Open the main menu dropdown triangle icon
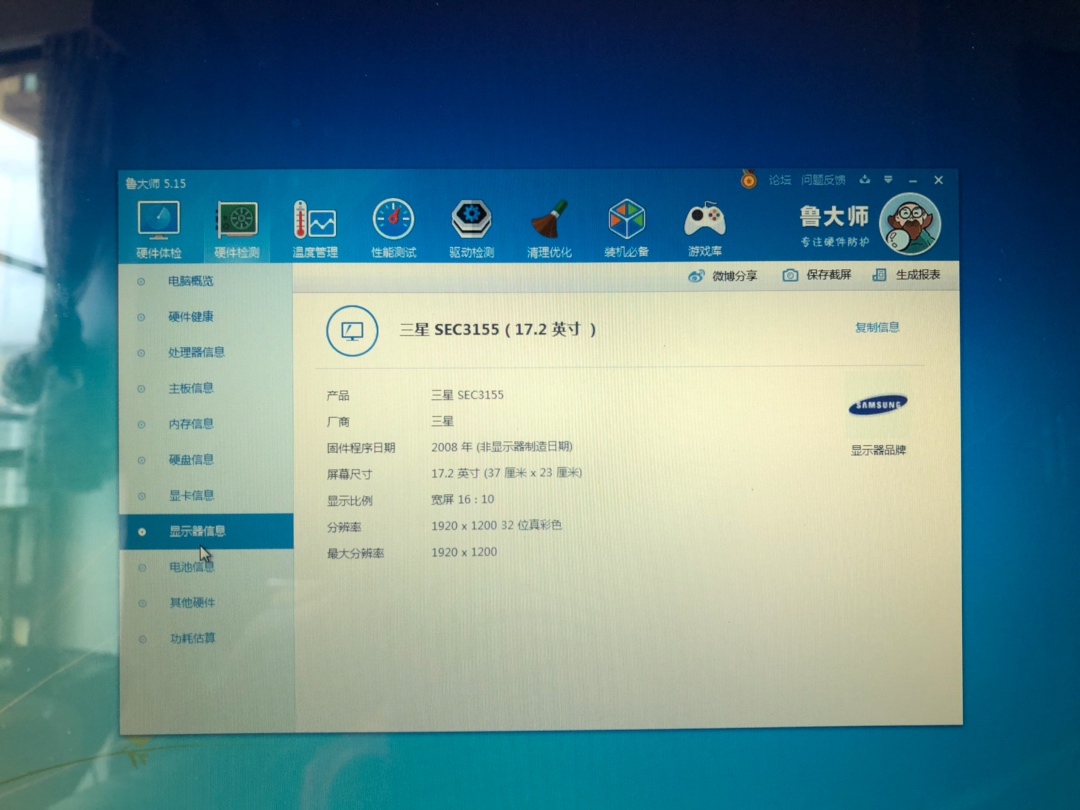The width and height of the screenshot is (1080, 810). (x=889, y=180)
